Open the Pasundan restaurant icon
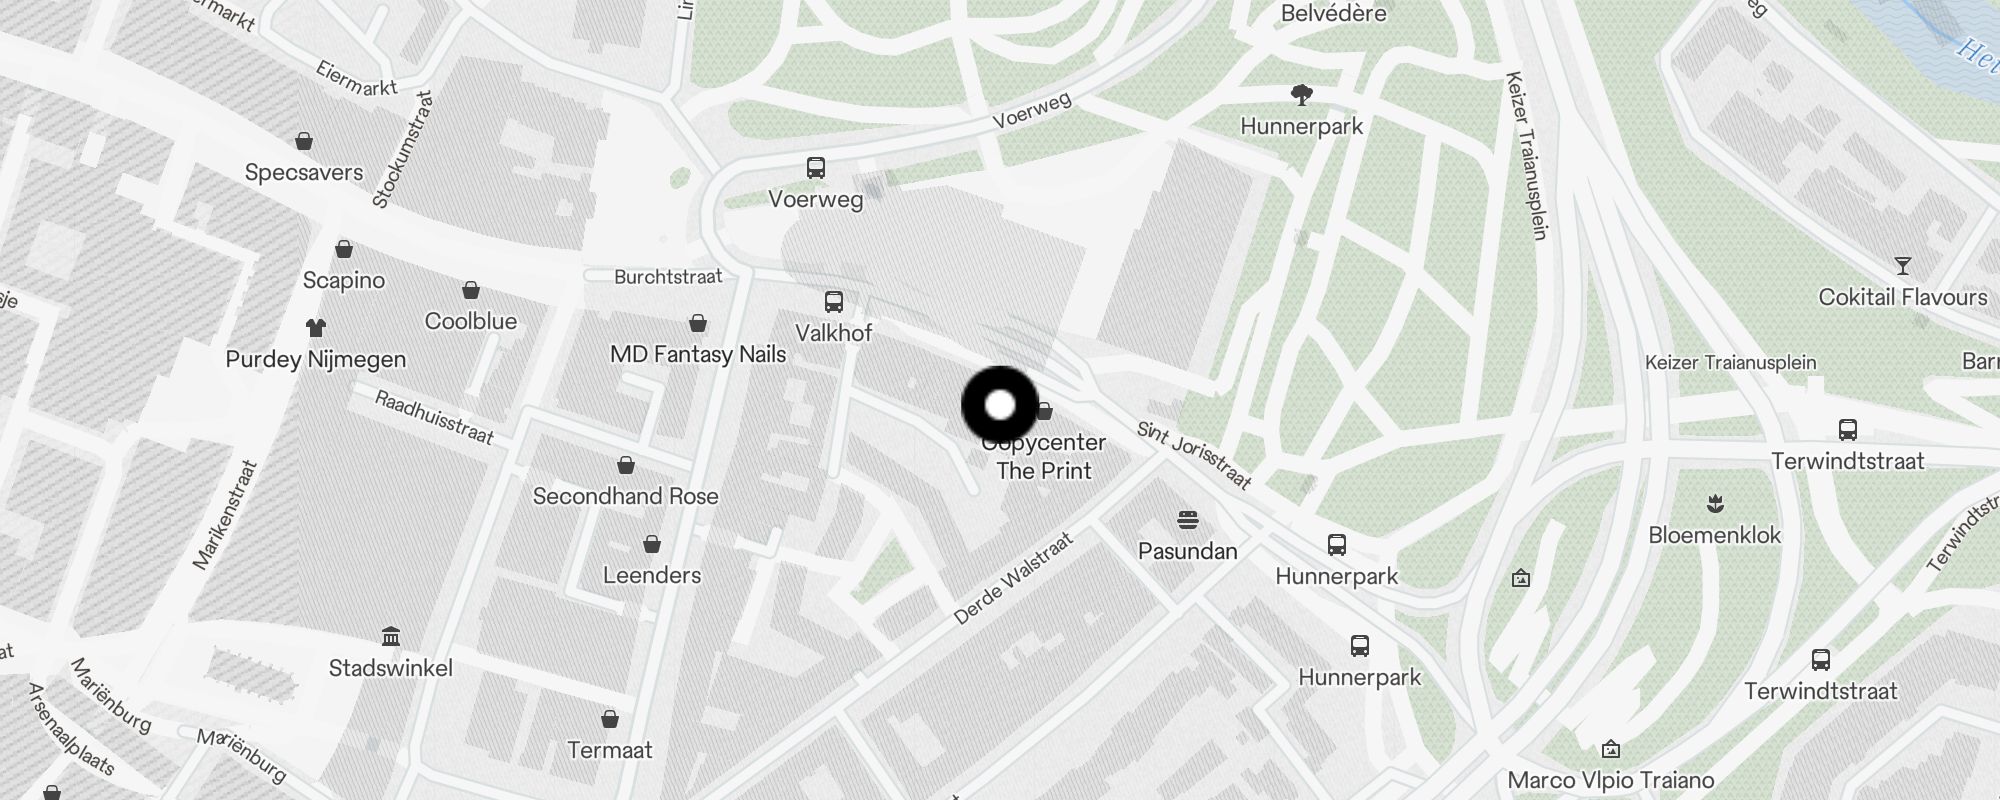 tap(1188, 520)
